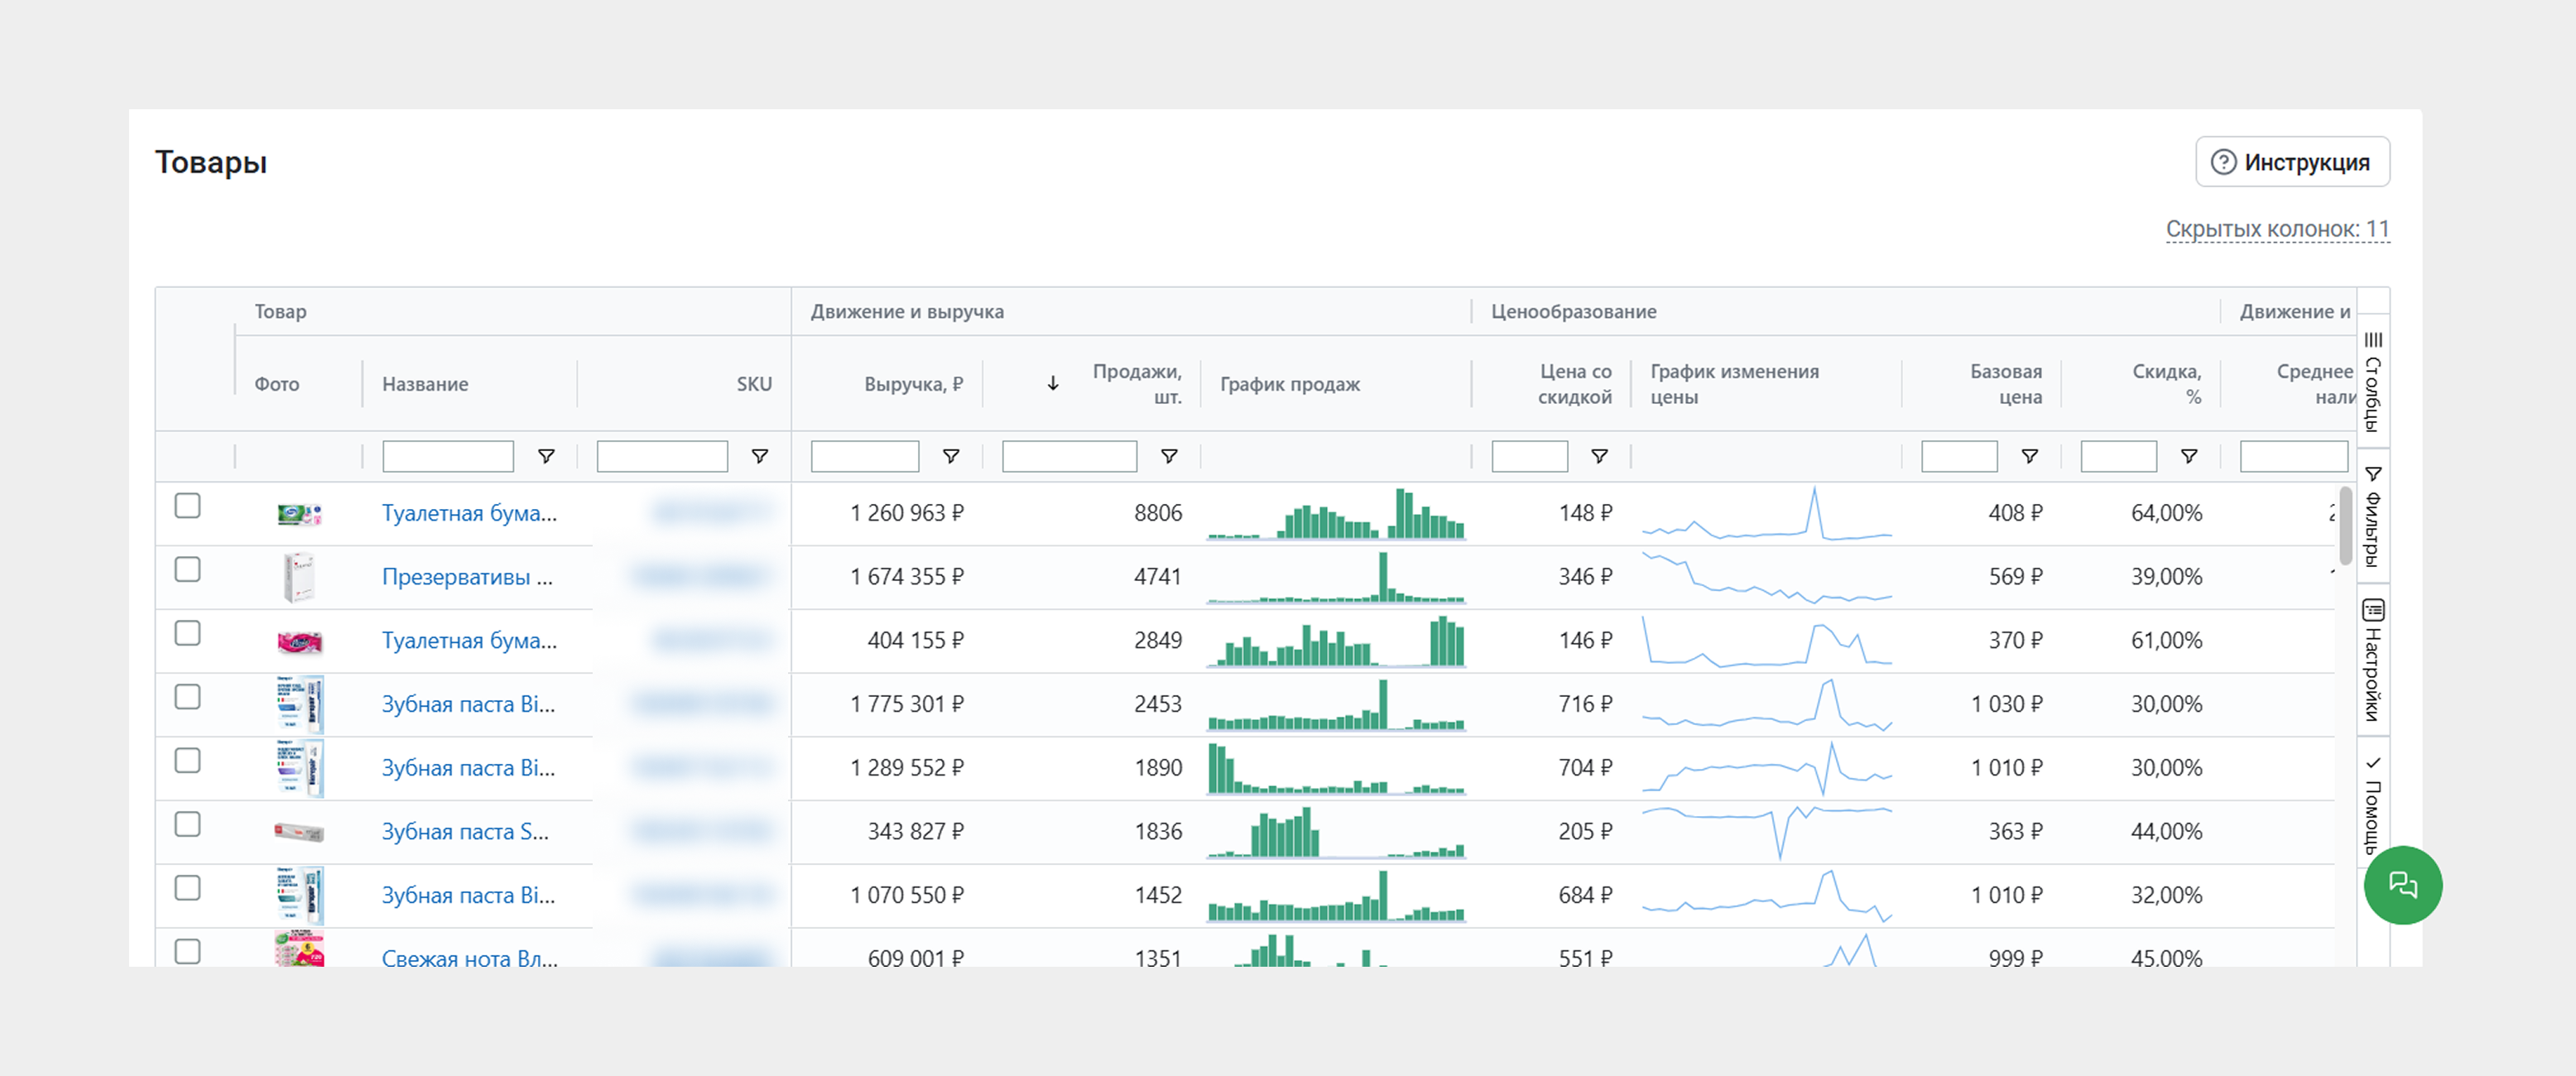Open the Продажи column filter icon
This screenshot has height=1076, width=2576.
1168,456
